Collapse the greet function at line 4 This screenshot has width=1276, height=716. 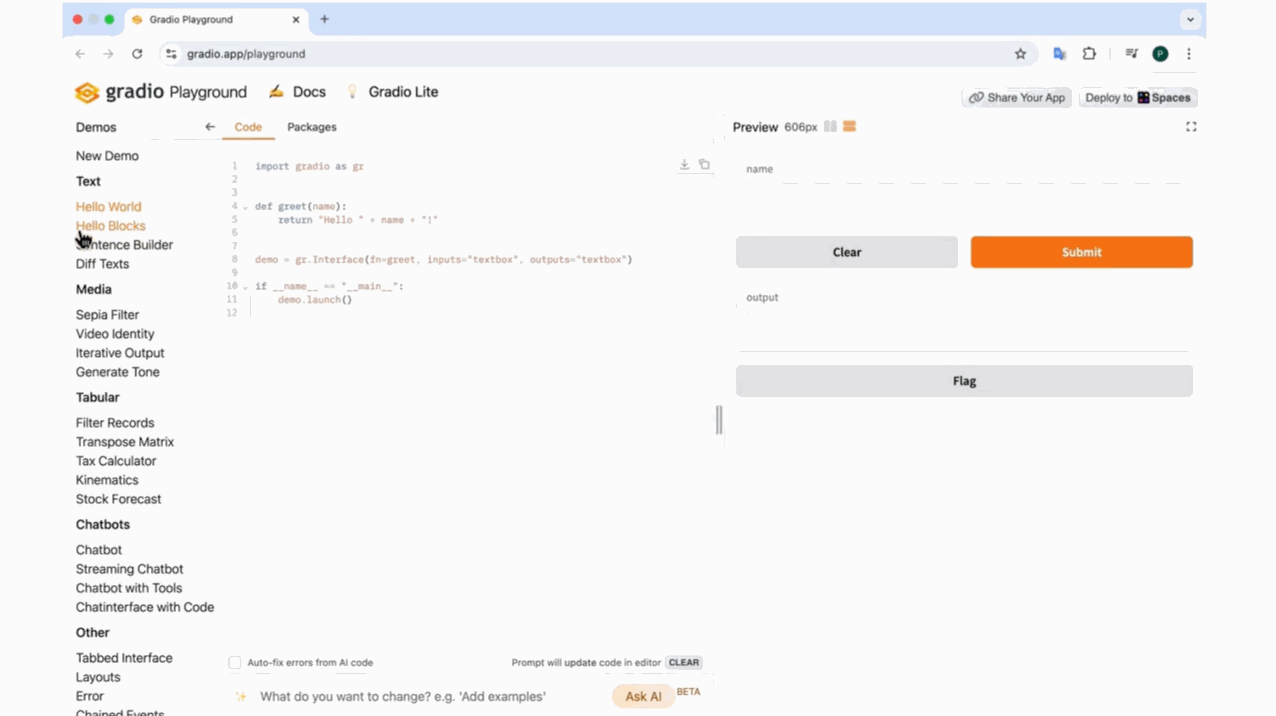pyautogui.click(x=245, y=207)
